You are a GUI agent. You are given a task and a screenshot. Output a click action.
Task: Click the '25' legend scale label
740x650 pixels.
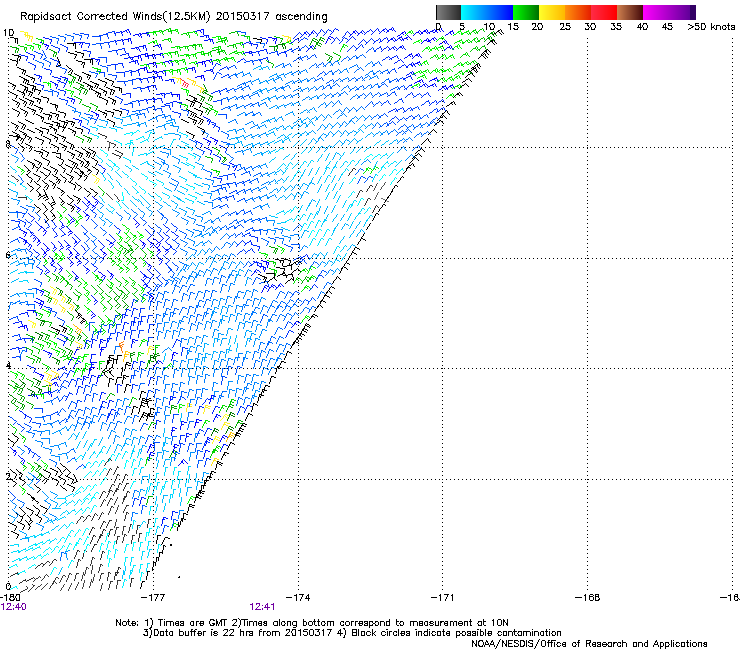coord(565,27)
